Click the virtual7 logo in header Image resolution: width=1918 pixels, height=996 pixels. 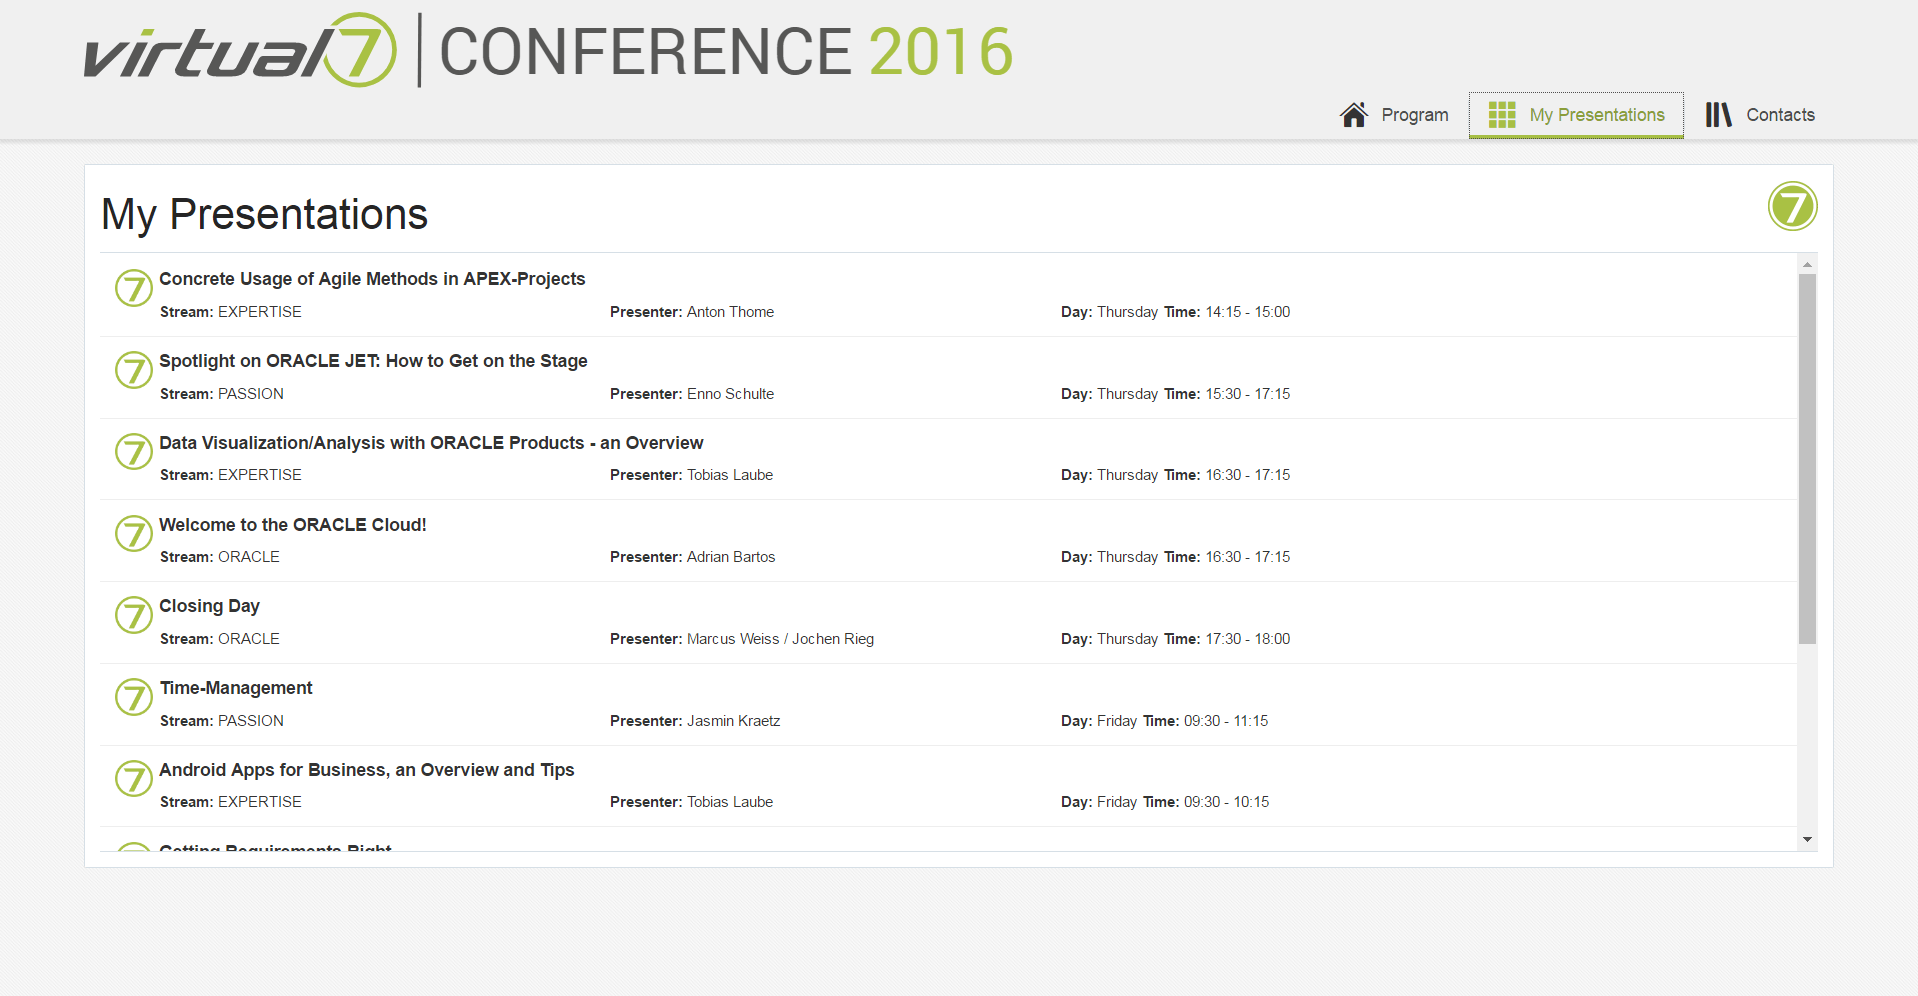click(240, 52)
